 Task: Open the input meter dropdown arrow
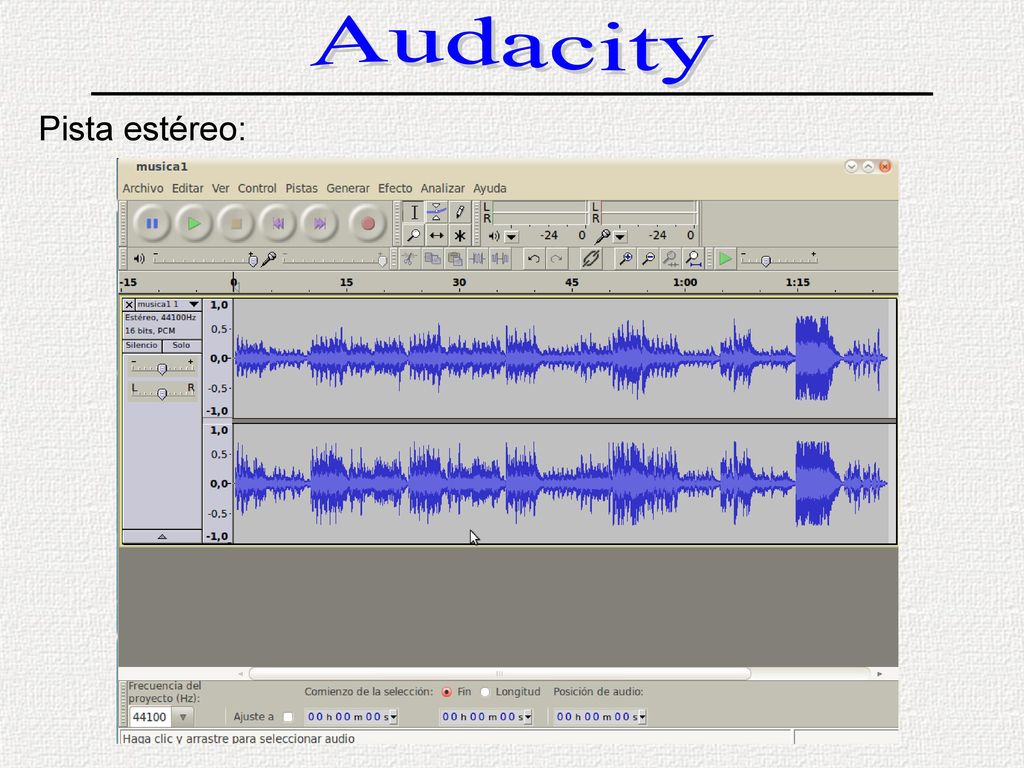pyautogui.click(x=620, y=236)
